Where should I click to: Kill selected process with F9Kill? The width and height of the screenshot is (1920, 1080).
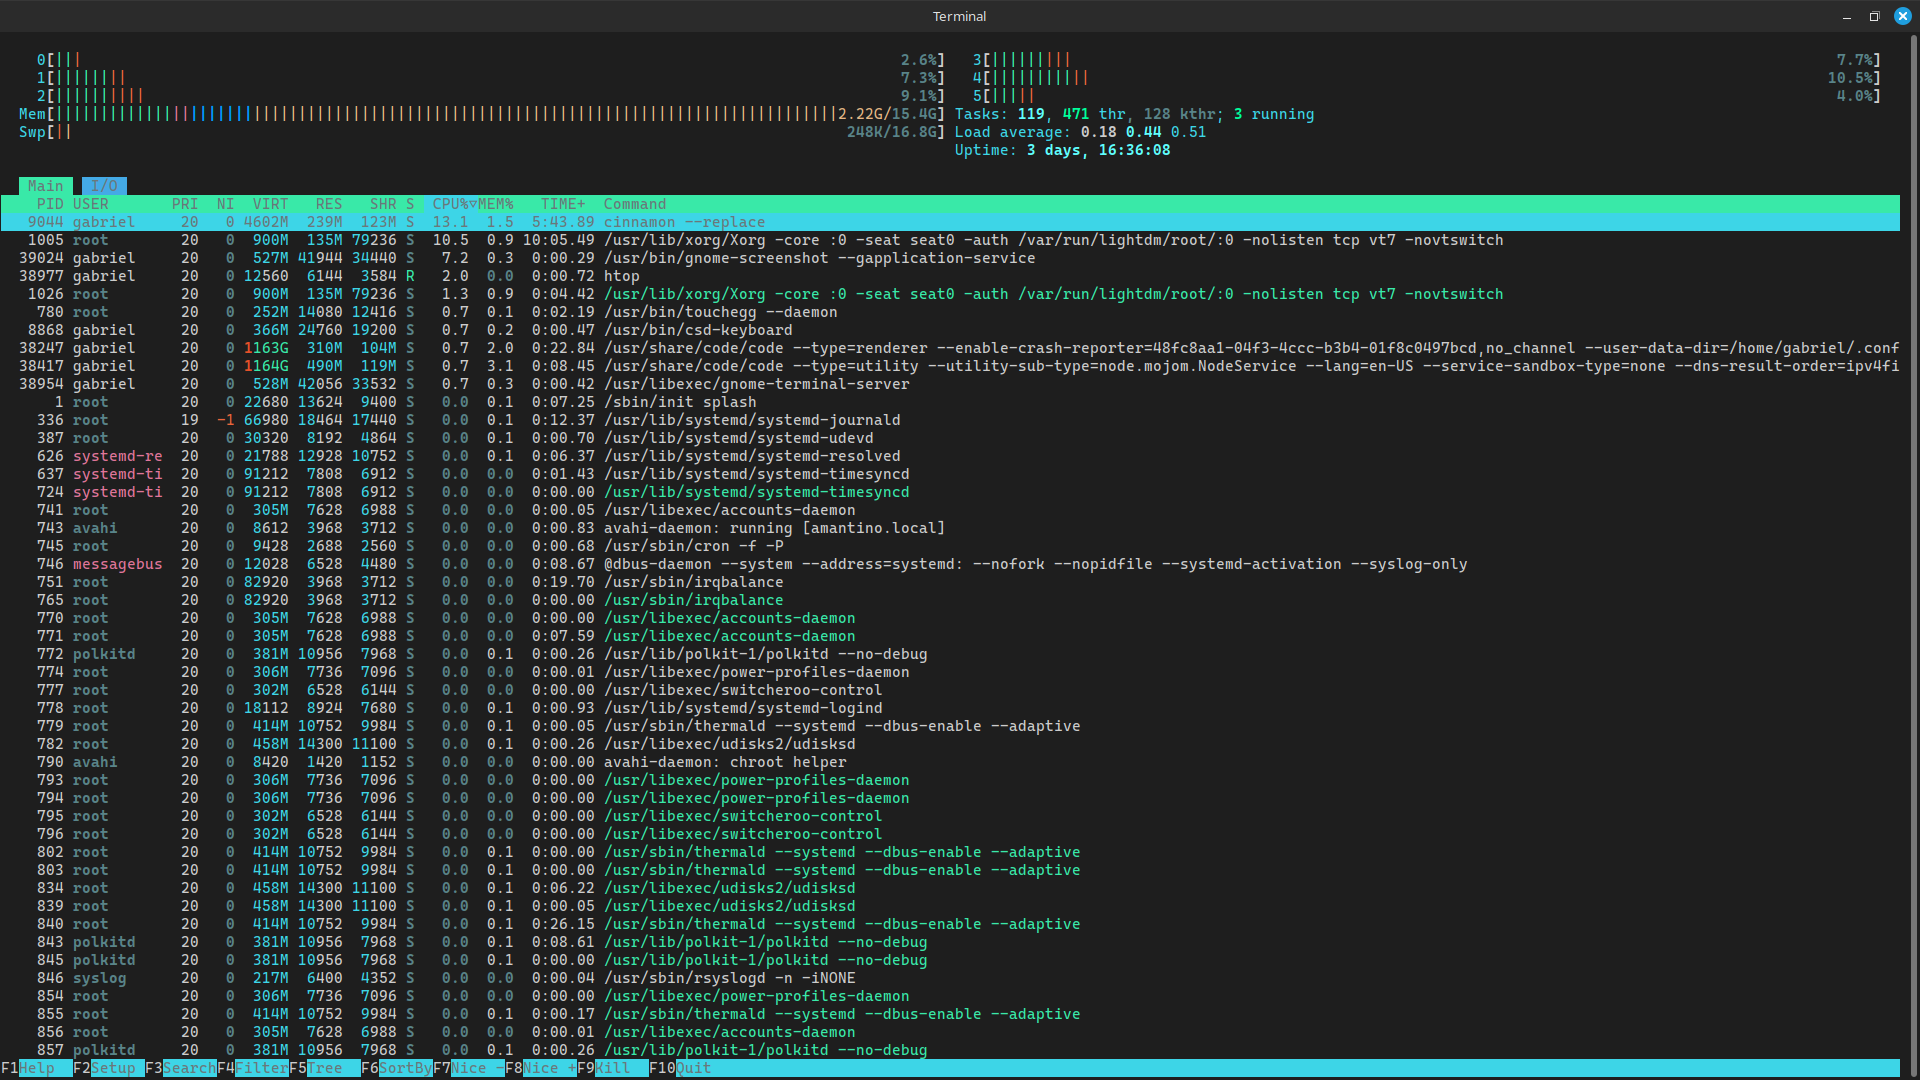tap(613, 1068)
